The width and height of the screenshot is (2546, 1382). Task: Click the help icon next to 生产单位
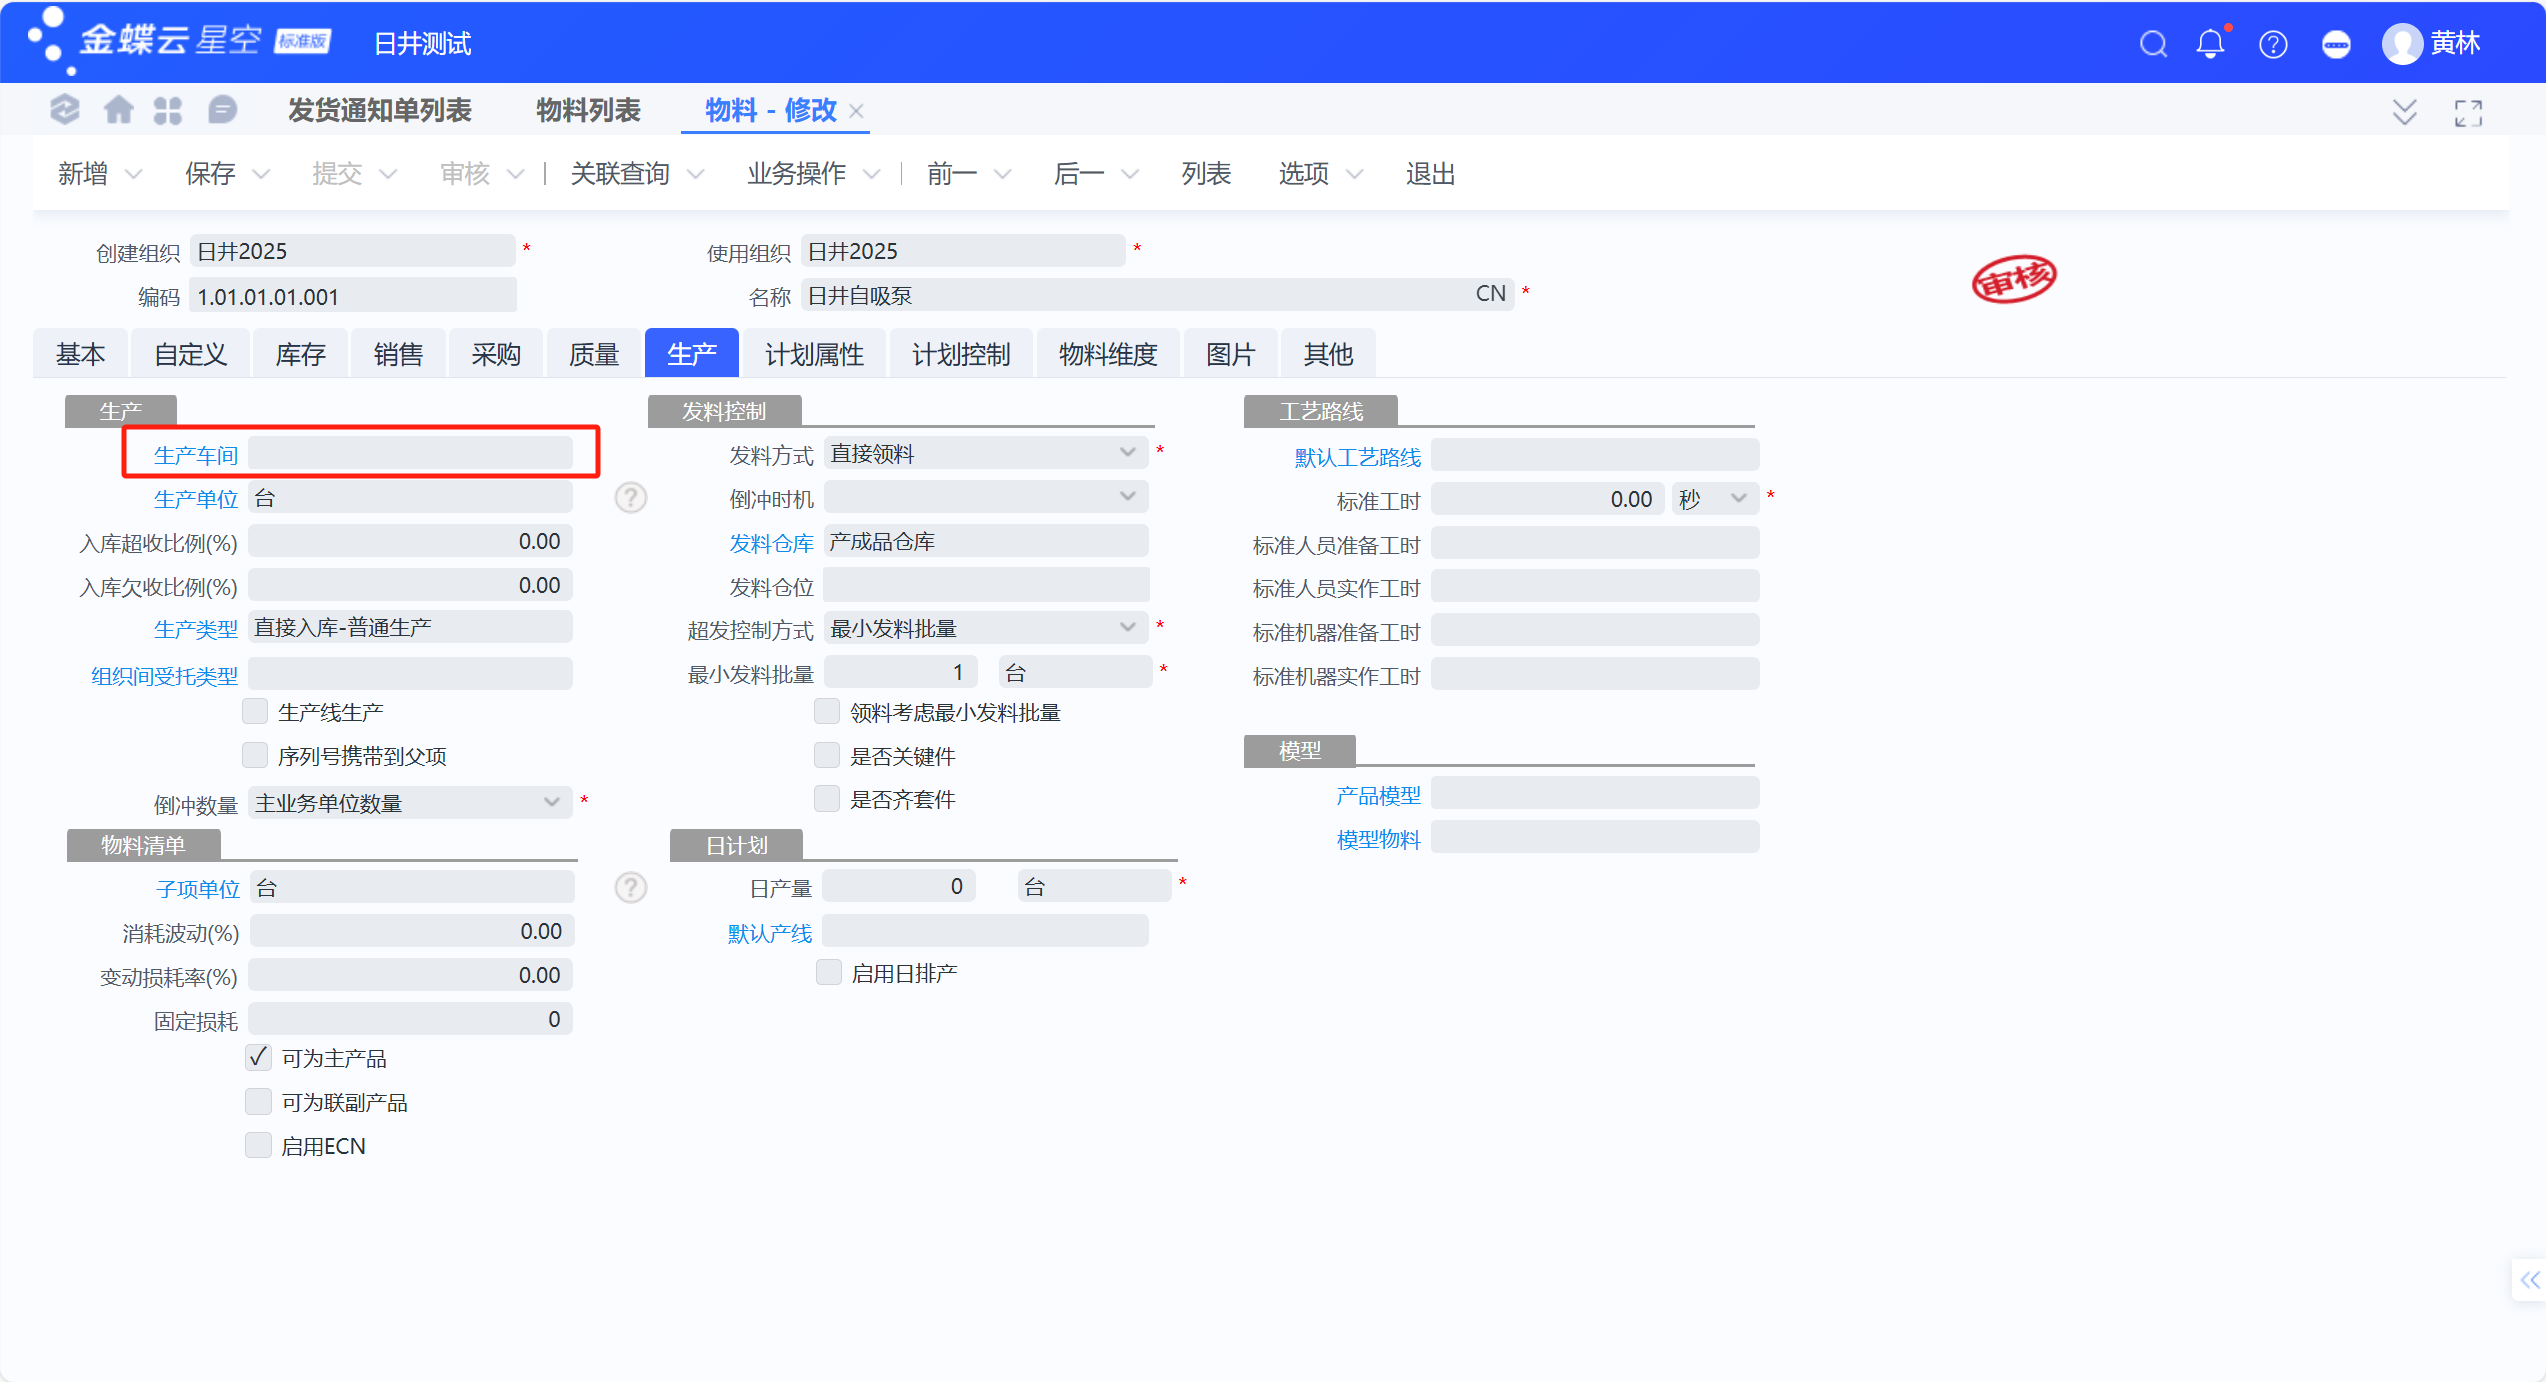[631, 498]
